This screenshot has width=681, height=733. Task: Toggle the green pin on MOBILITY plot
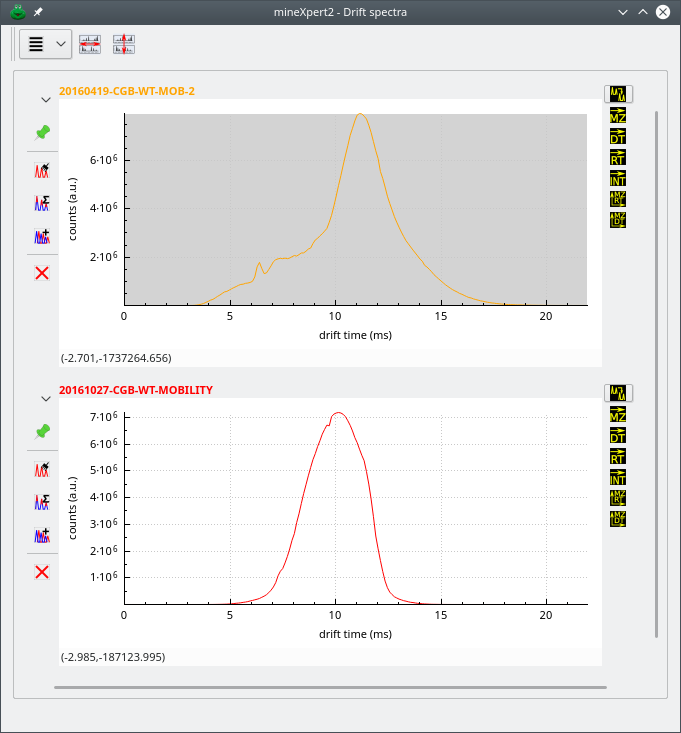click(x=42, y=431)
